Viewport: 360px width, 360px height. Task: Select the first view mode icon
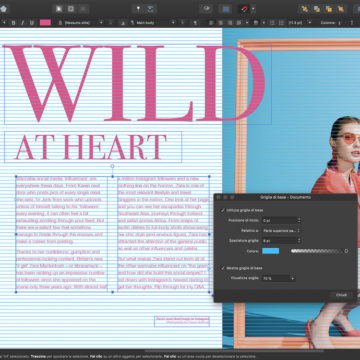[x=59, y=9]
